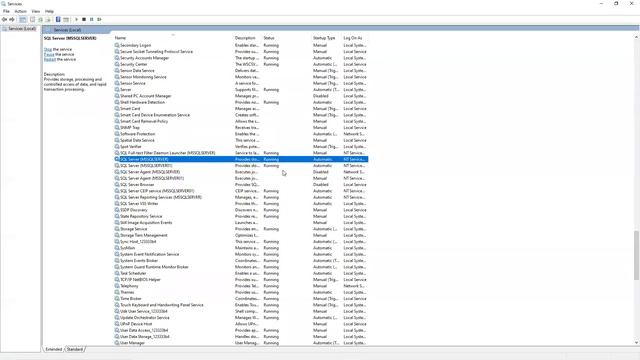Viewport: 640px width, 360px height.
Task: Open the Action menu
Action: pos(20,11)
